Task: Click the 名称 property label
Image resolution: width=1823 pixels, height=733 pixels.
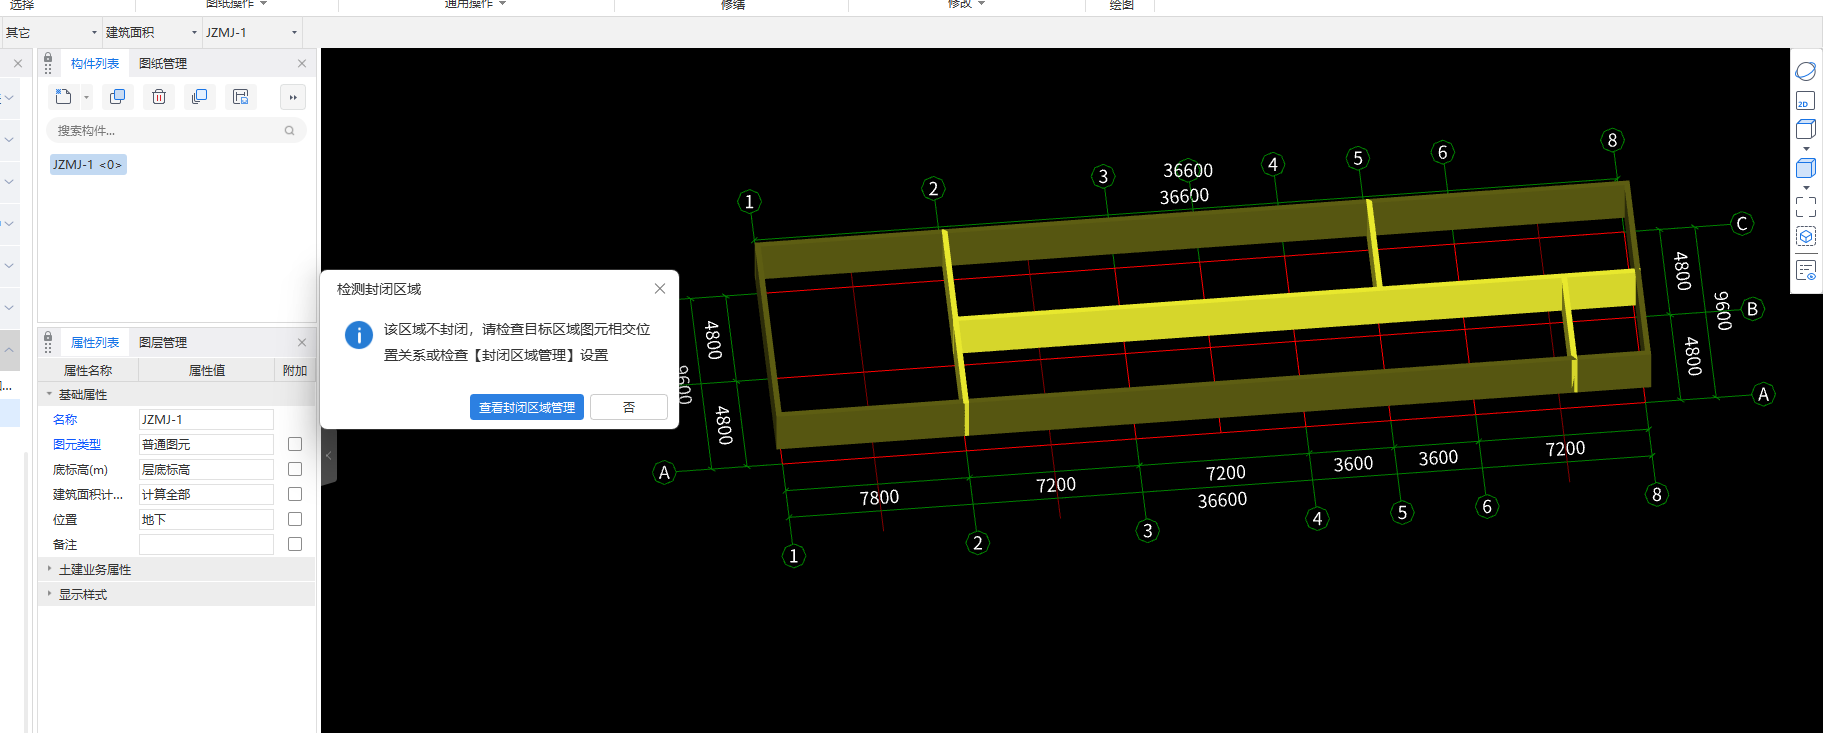Action: point(65,420)
